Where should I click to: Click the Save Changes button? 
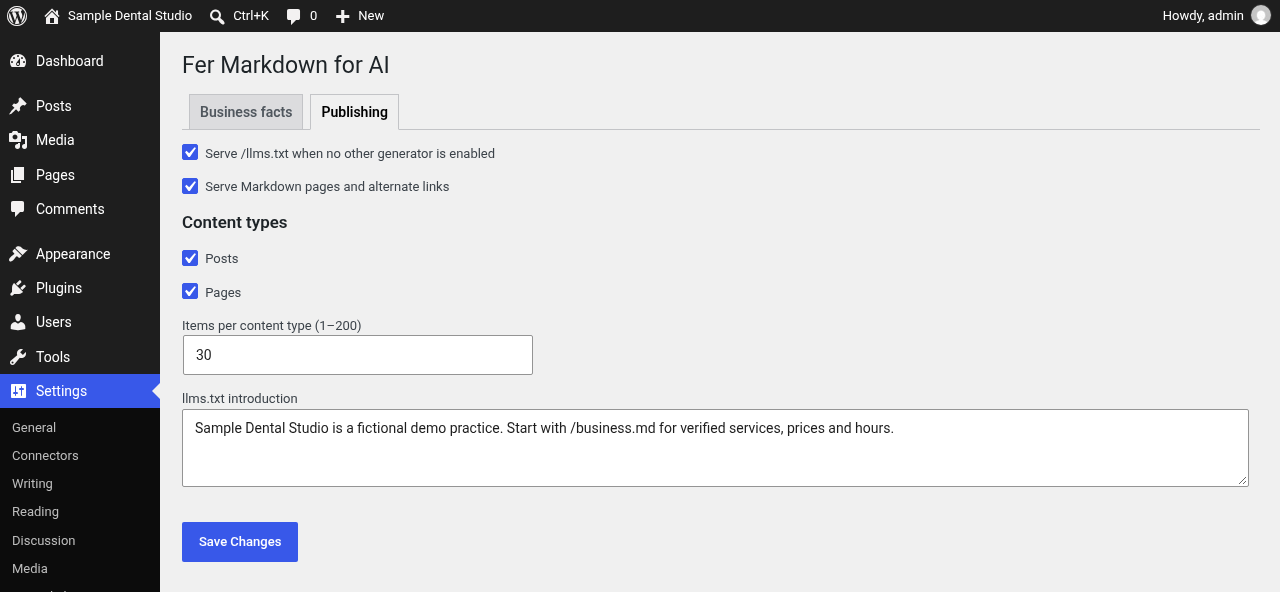pyautogui.click(x=240, y=542)
